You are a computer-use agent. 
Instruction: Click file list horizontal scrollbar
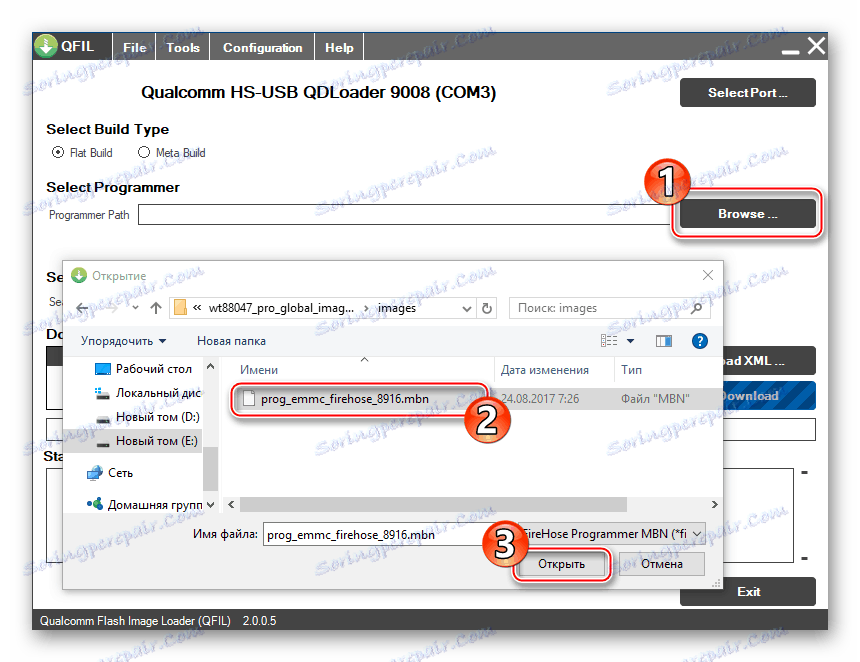[x=433, y=504]
